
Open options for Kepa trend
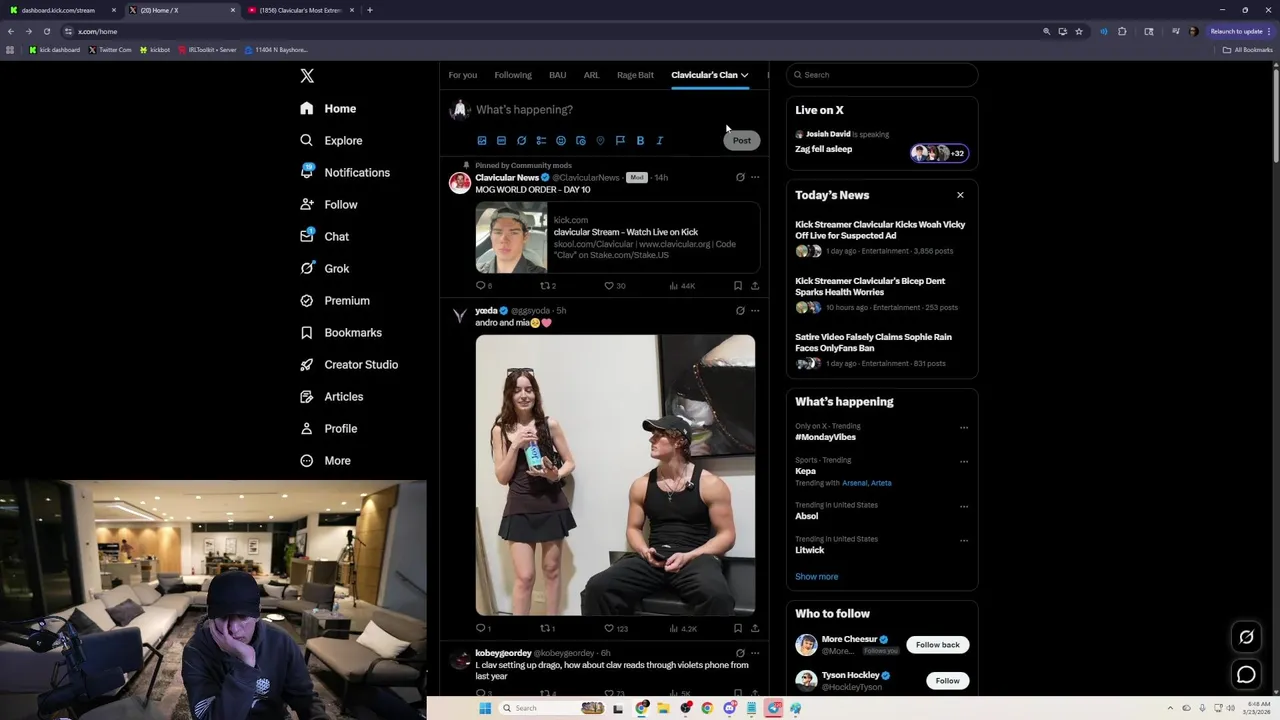tap(964, 462)
